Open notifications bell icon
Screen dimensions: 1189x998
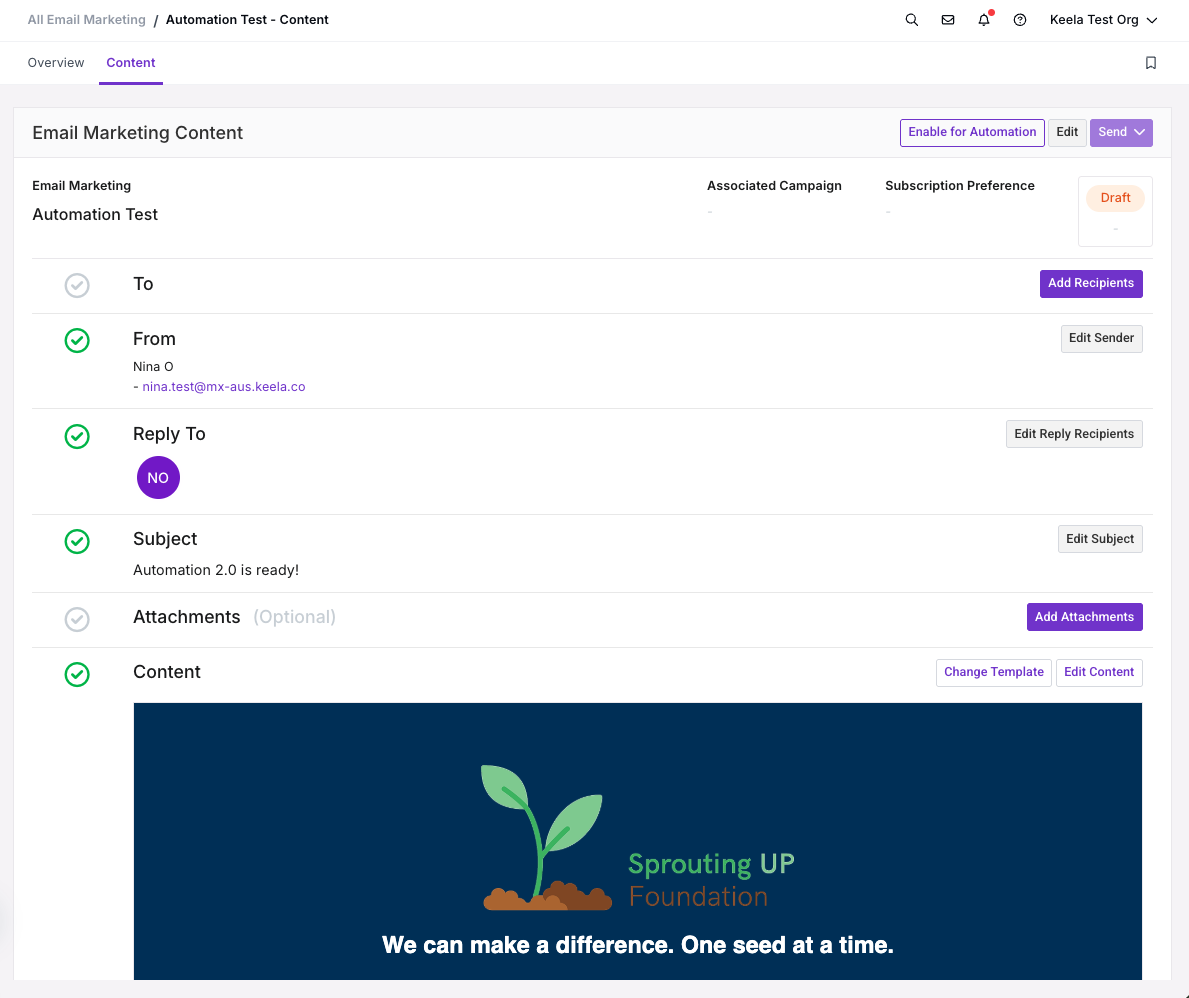(984, 20)
